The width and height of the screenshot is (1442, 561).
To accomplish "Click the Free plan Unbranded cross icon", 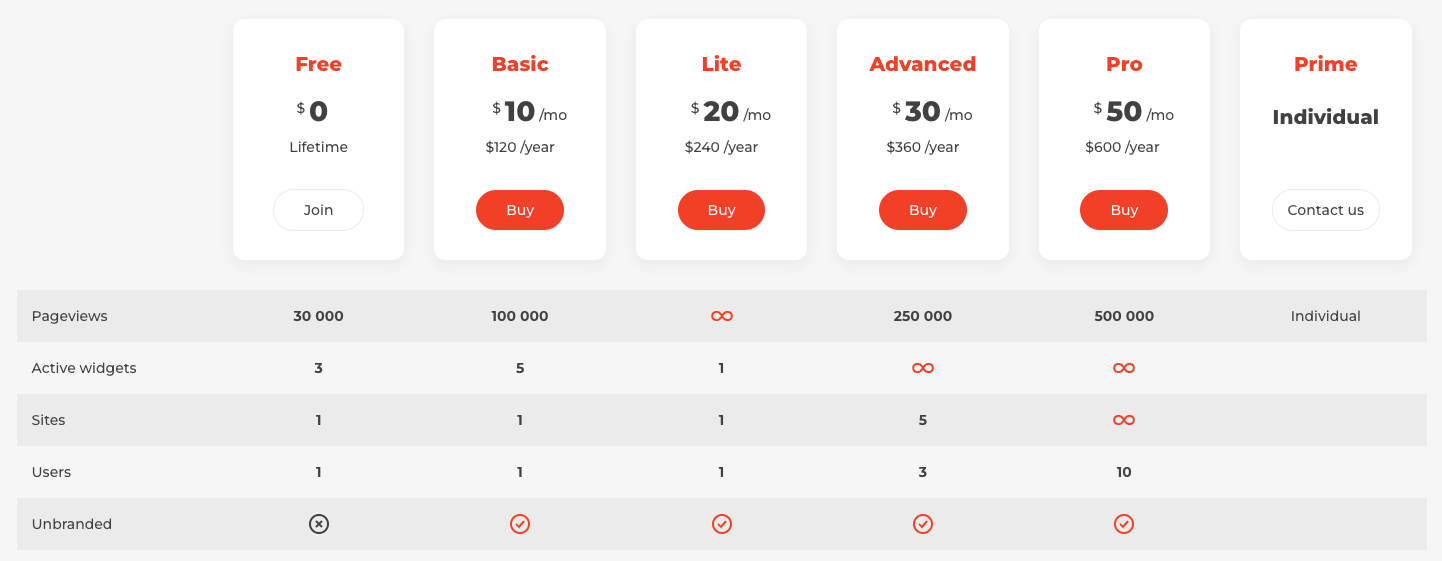I will (318, 524).
